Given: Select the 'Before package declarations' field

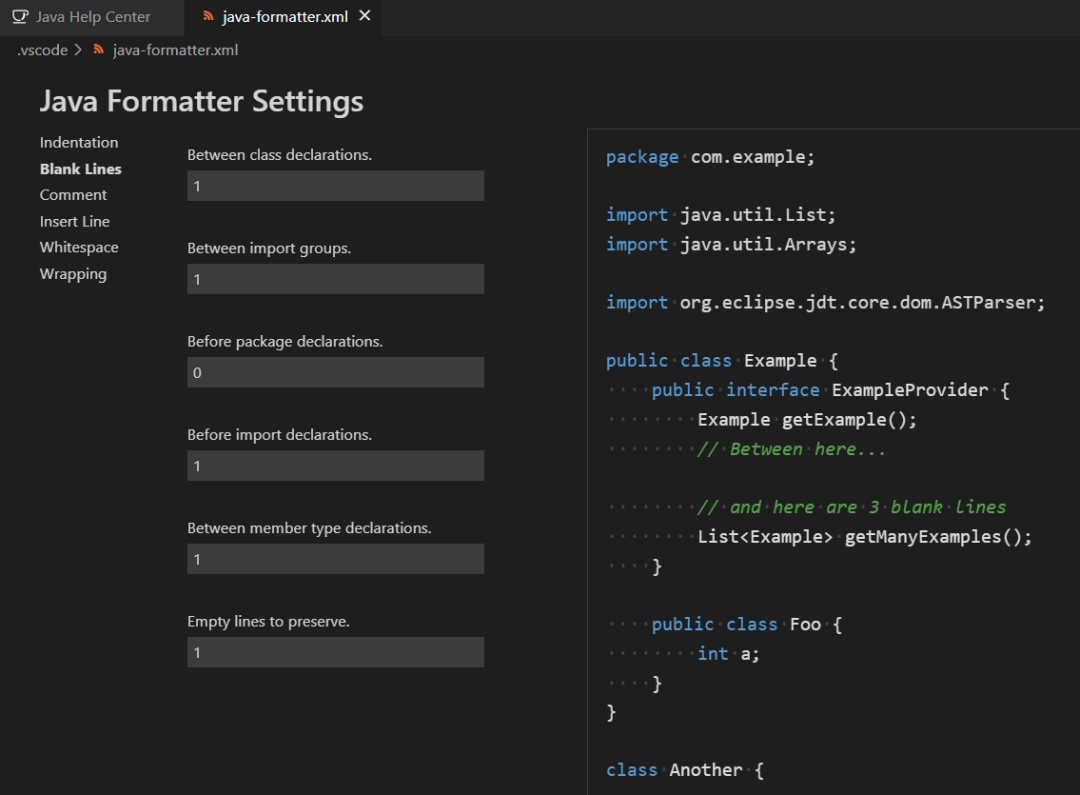Looking at the screenshot, I should point(335,372).
